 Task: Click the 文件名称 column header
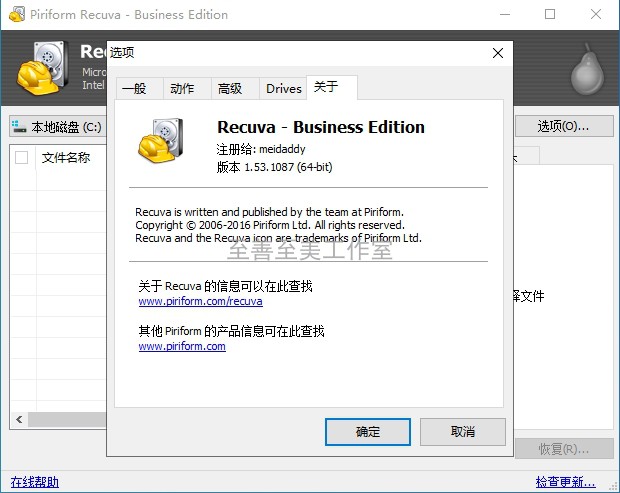point(66,158)
